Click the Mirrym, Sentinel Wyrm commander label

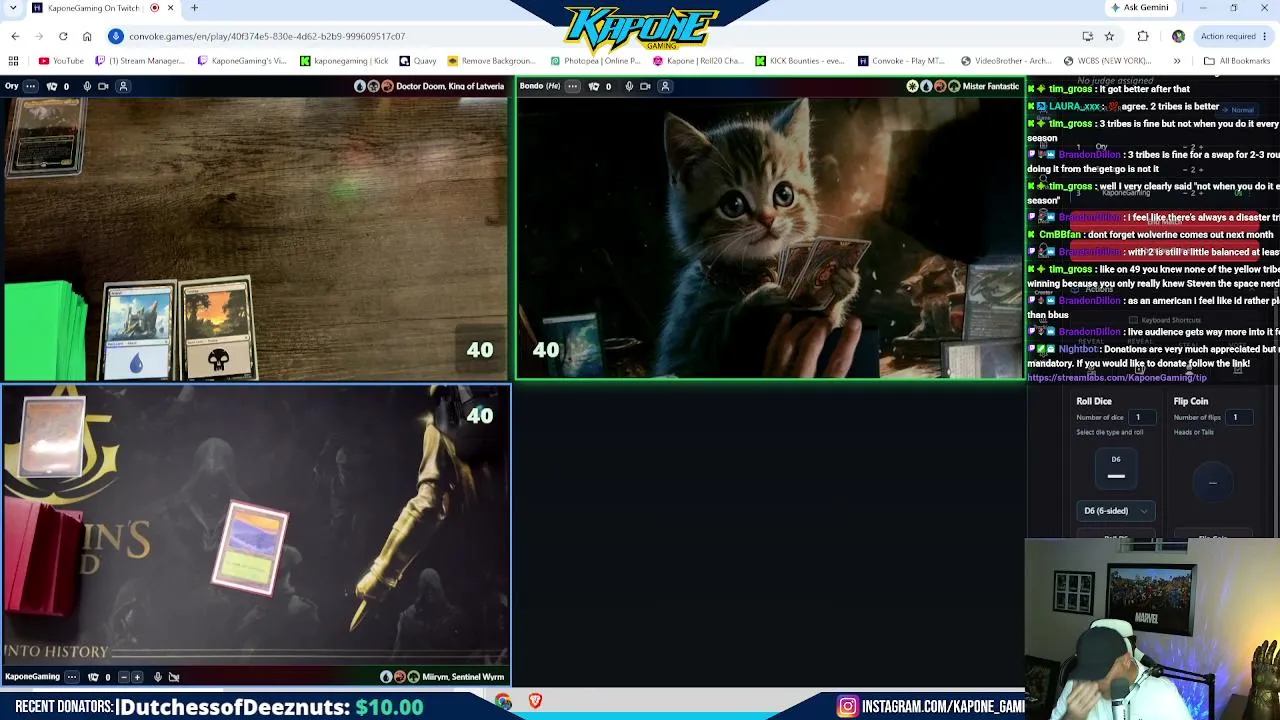(x=463, y=677)
